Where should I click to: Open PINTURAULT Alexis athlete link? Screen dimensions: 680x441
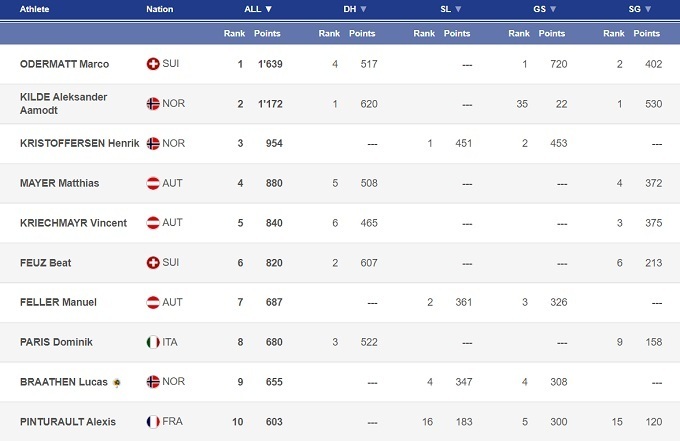click(x=67, y=422)
